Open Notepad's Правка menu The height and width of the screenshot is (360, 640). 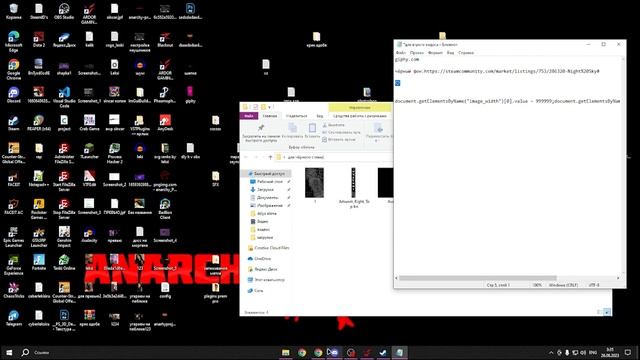417,53
